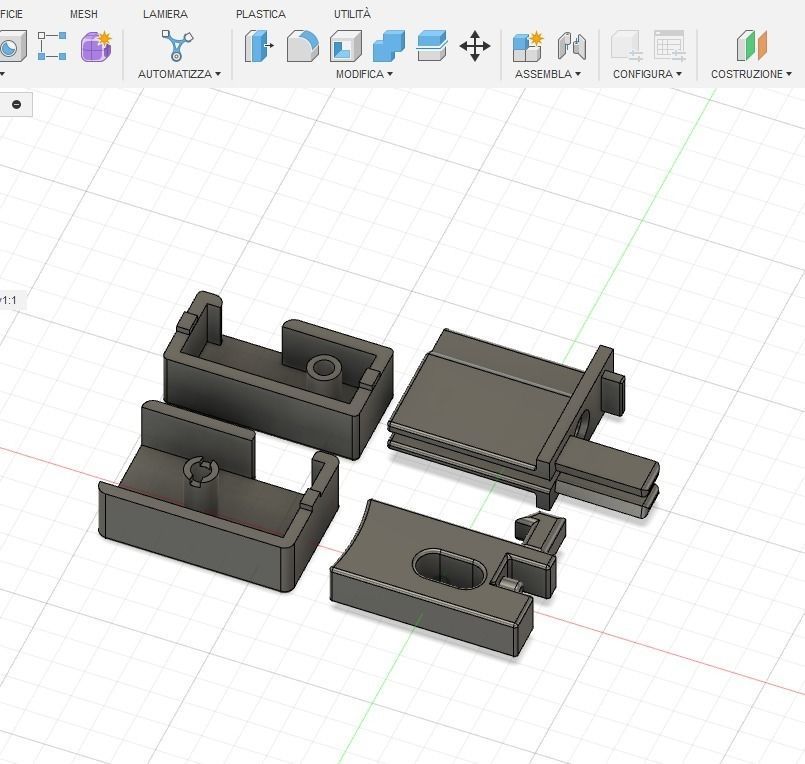The height and width of the screenshot is (764, 805).
Task: Open the CONFIGURA dropdown menu
Action: click(x=647, y=74)
